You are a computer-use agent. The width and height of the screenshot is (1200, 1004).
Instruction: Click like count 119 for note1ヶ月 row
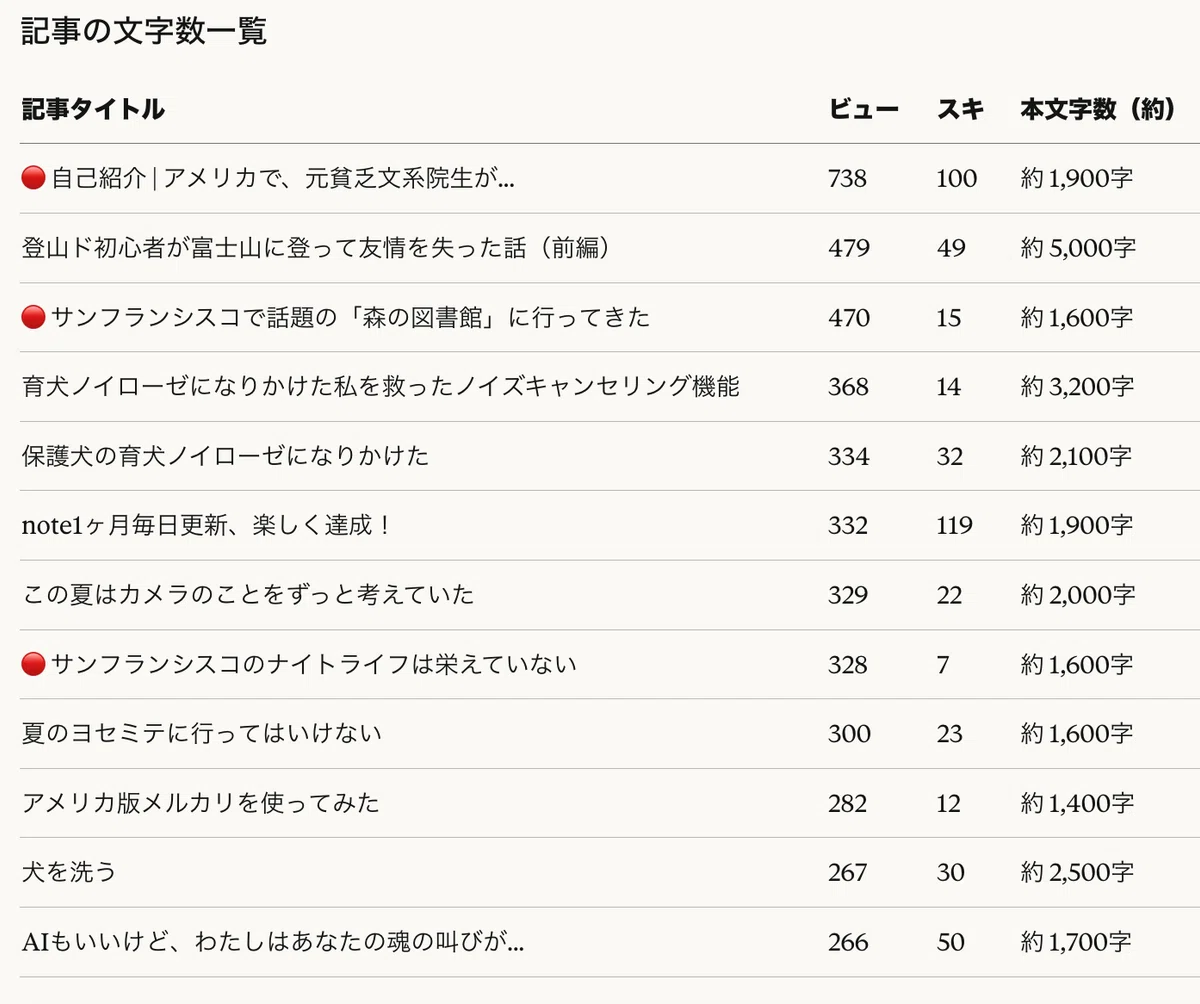click(x=954, y=525)
